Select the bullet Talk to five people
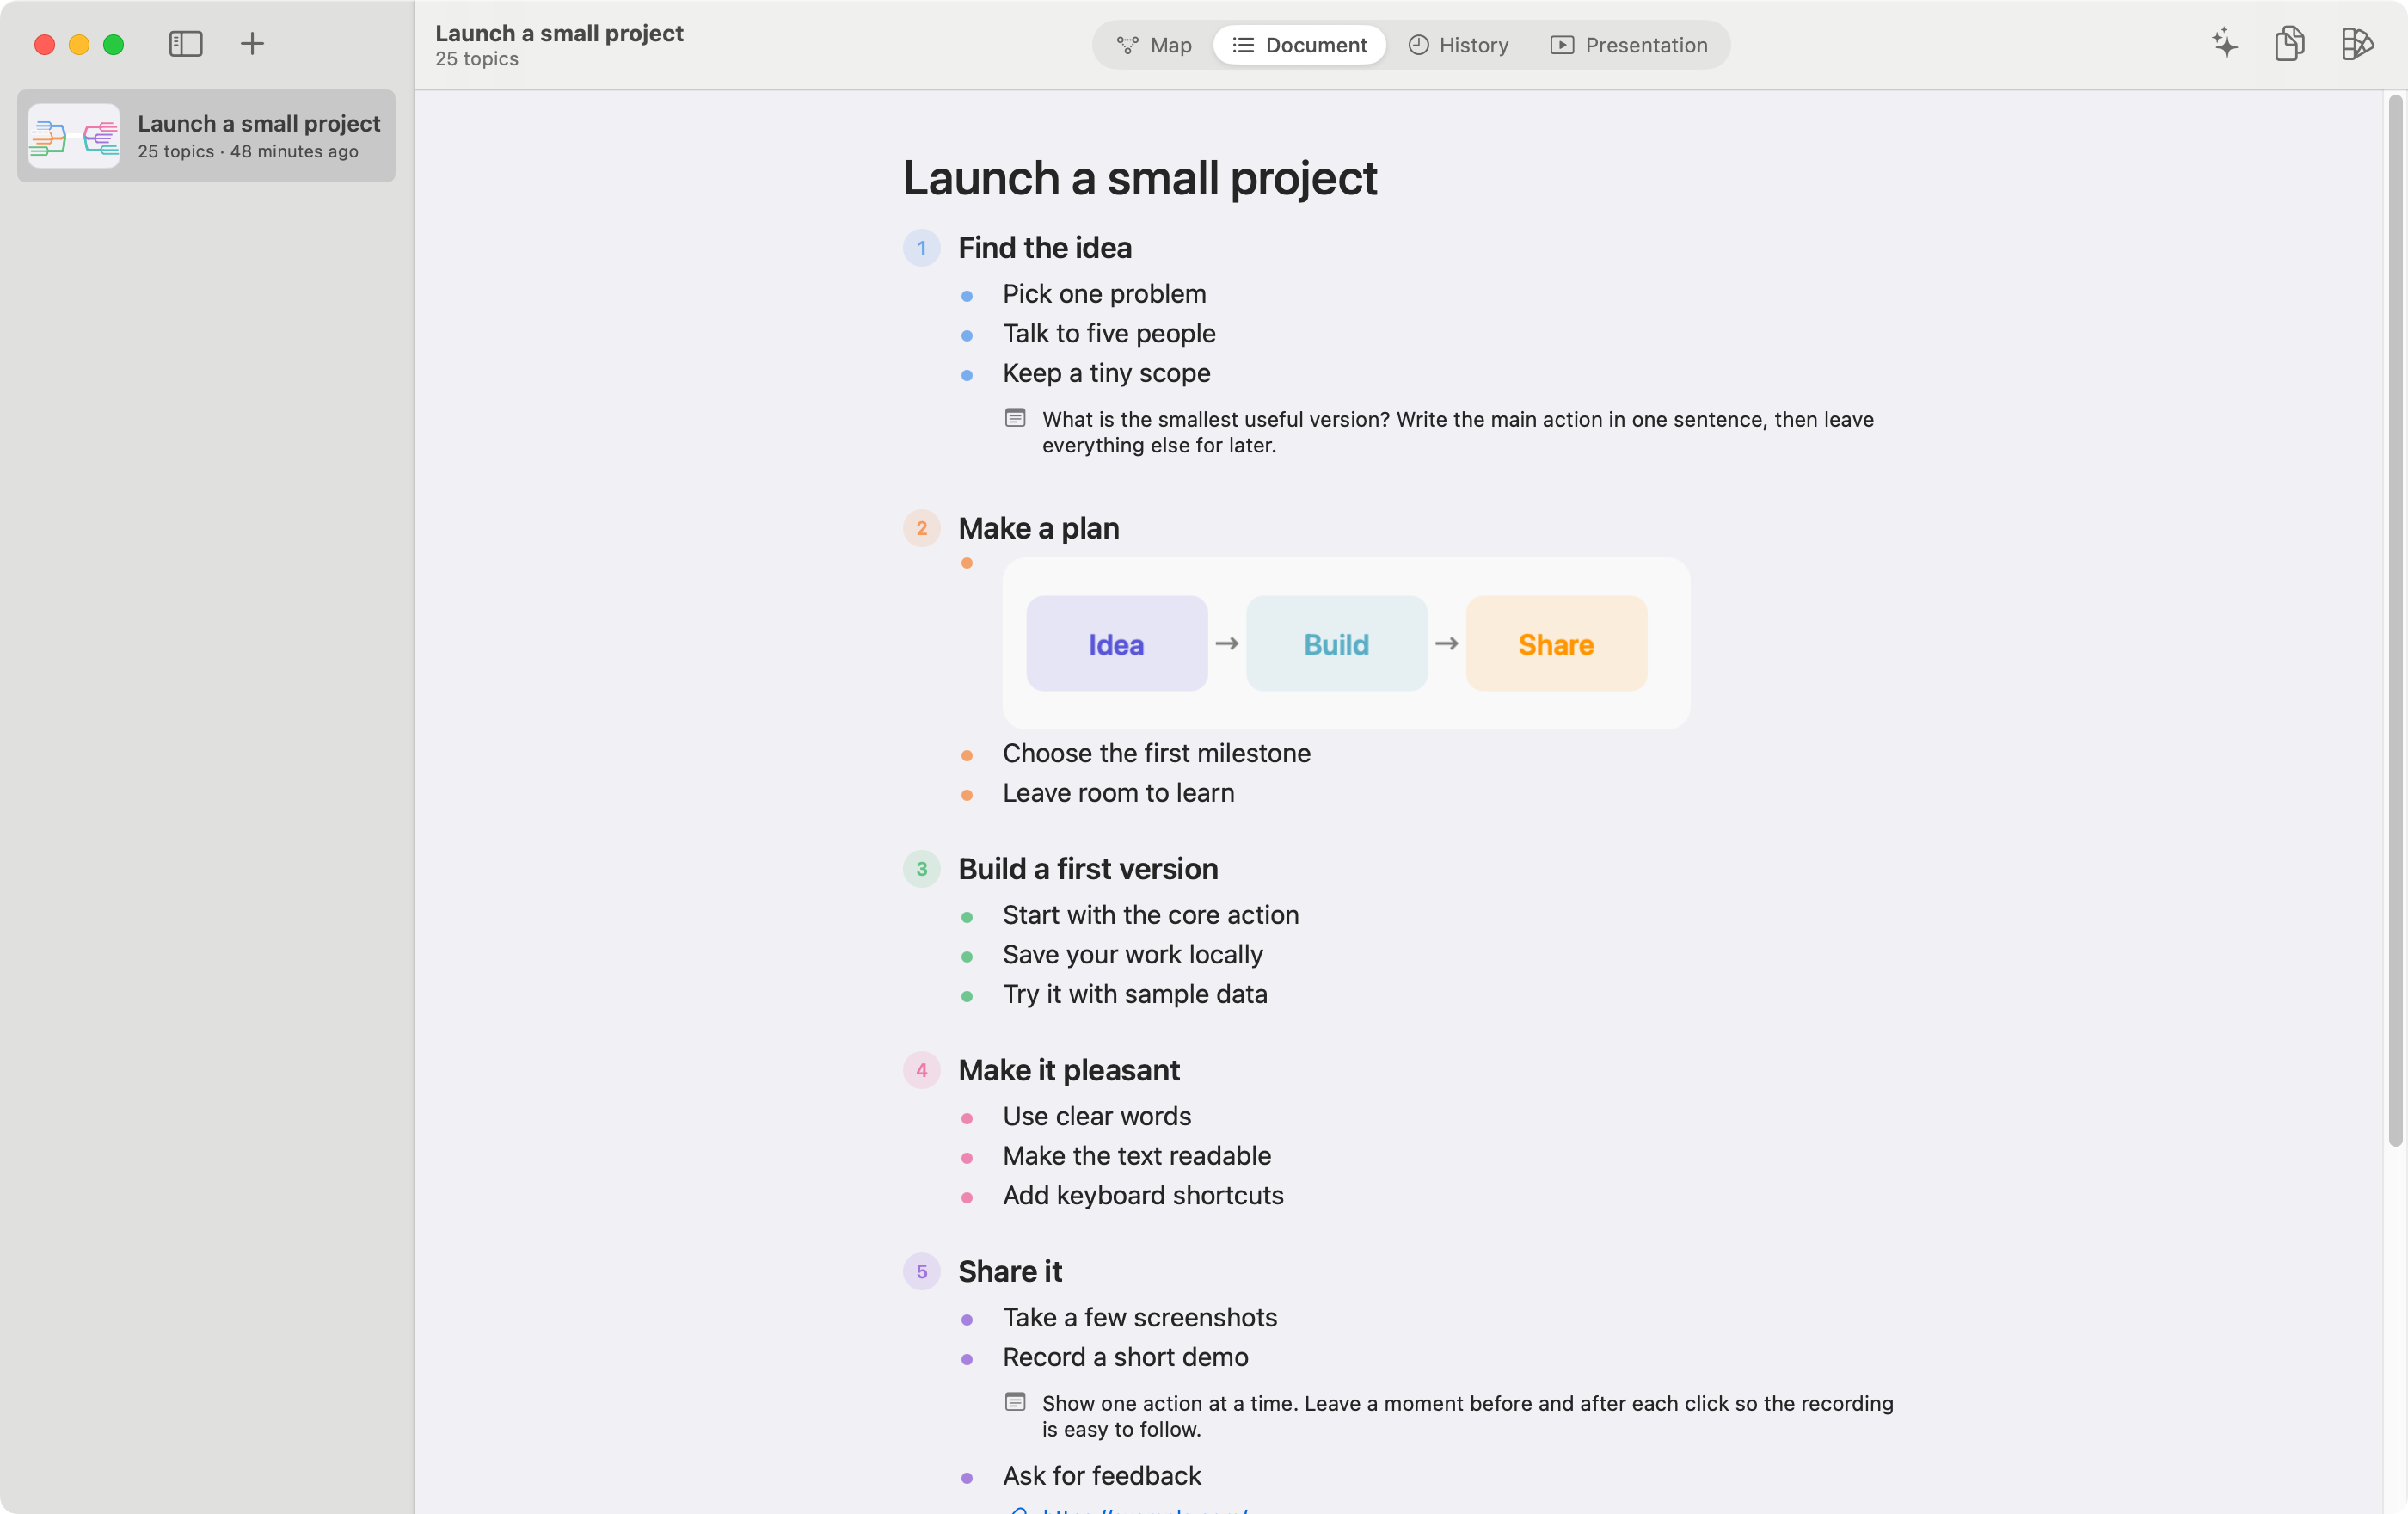2408x1514 pixels. coord(1109,333)
